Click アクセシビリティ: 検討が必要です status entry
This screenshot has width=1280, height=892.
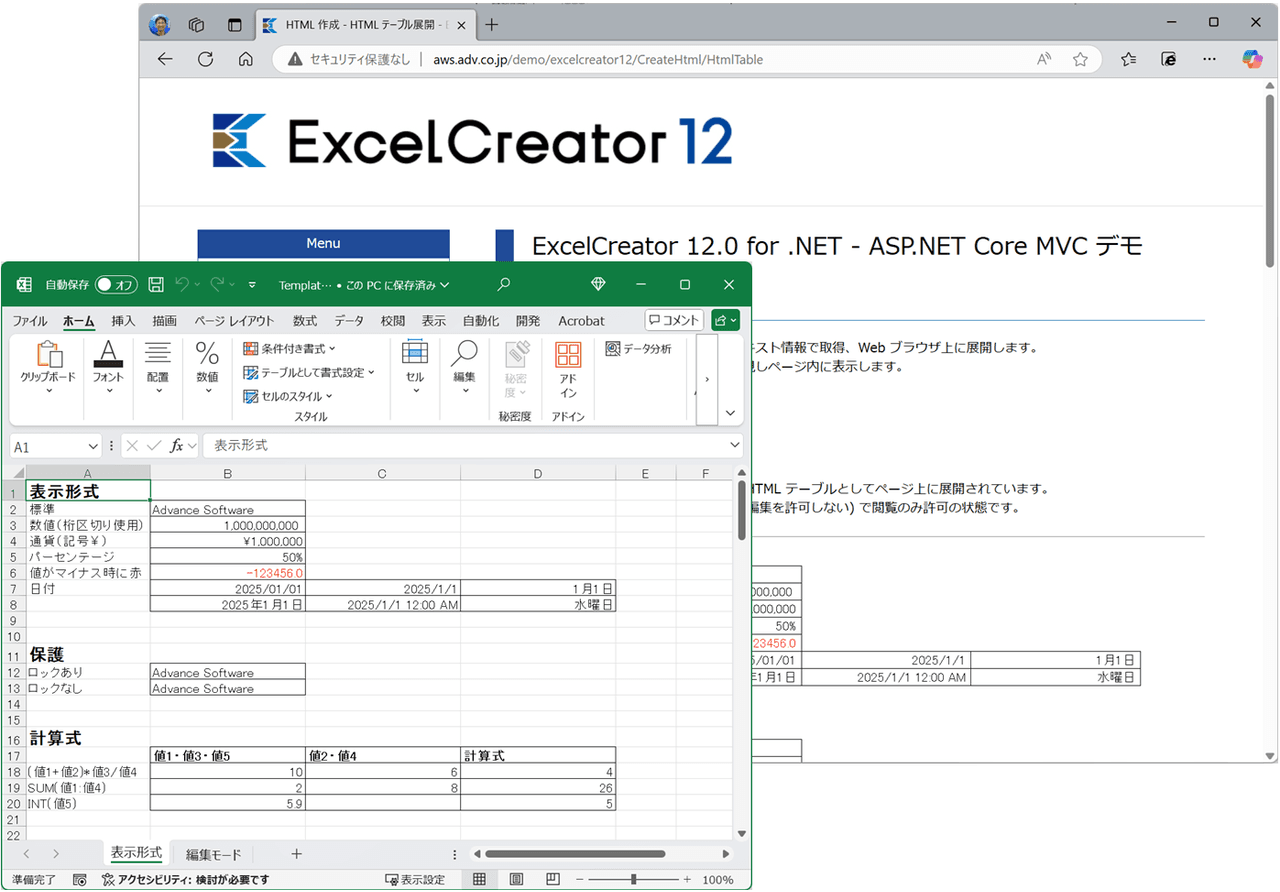coord(186,880)
